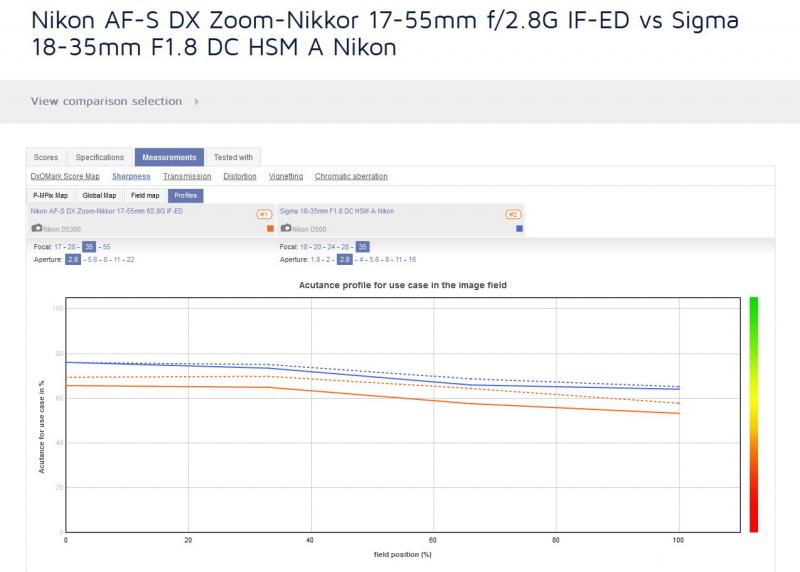The image size is (800, 572).
Task: Switch to the Specifications tab
Action: (x=100, y=157)
